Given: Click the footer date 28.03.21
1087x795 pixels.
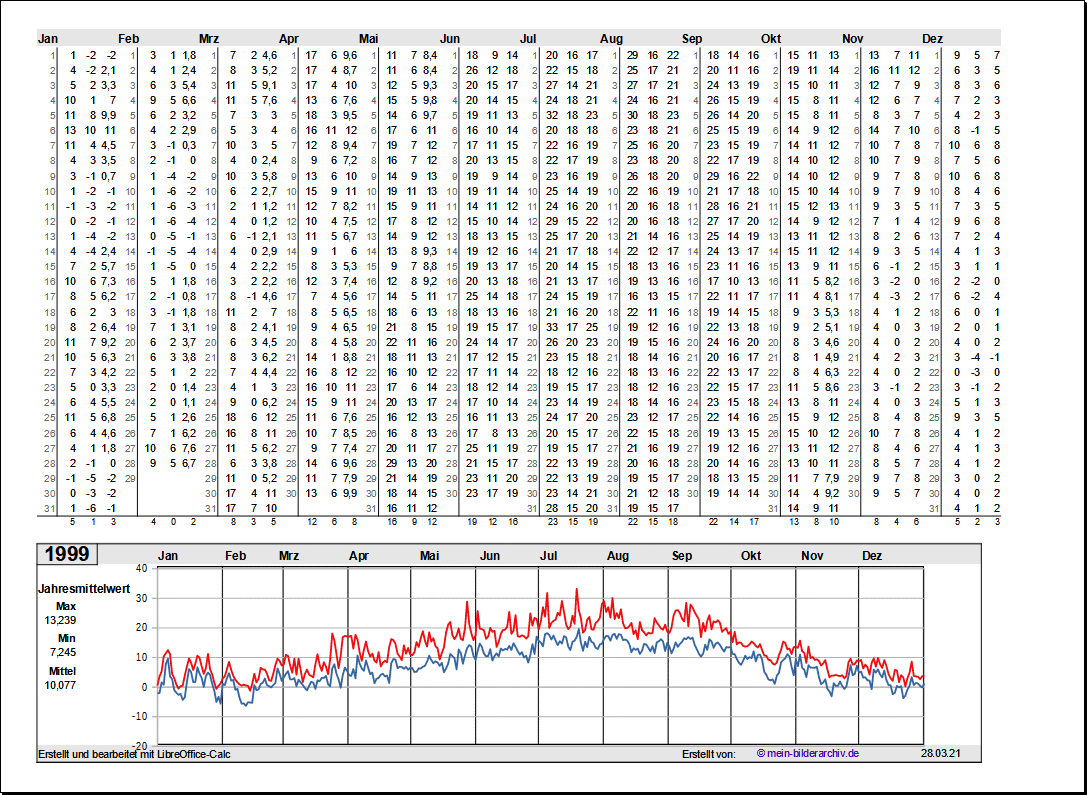Looking at the screenshot, I should click(x=939, y=753).
